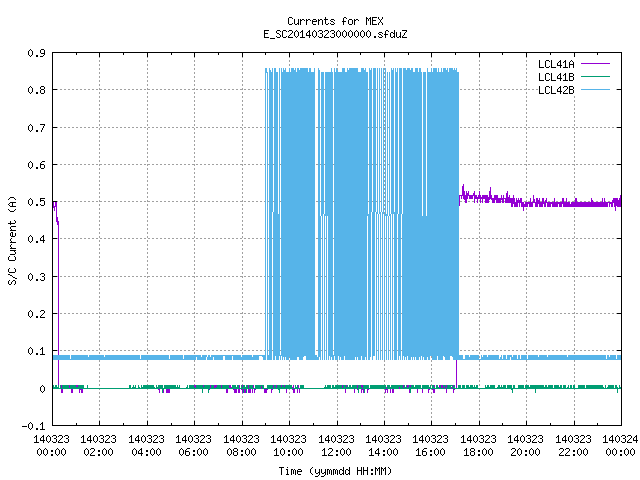
Task: Click the LCL42B legend label
Action: tap(556, 90)
